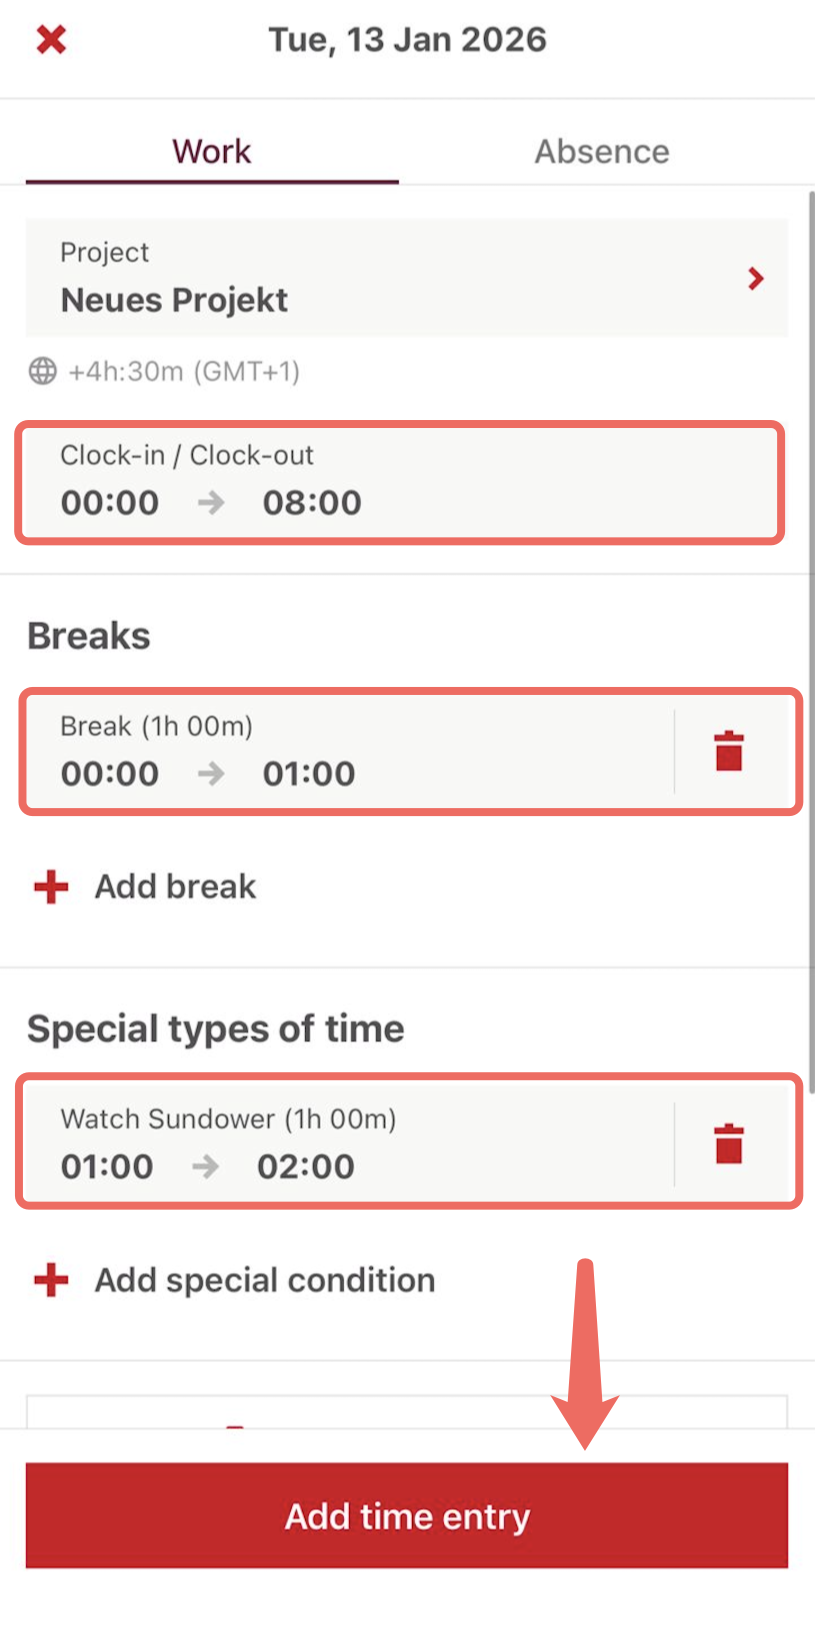Viewport: 815px width, 1627px height.
Task: Open the Neues Projekt project field
Action: (x=174, y=300)
